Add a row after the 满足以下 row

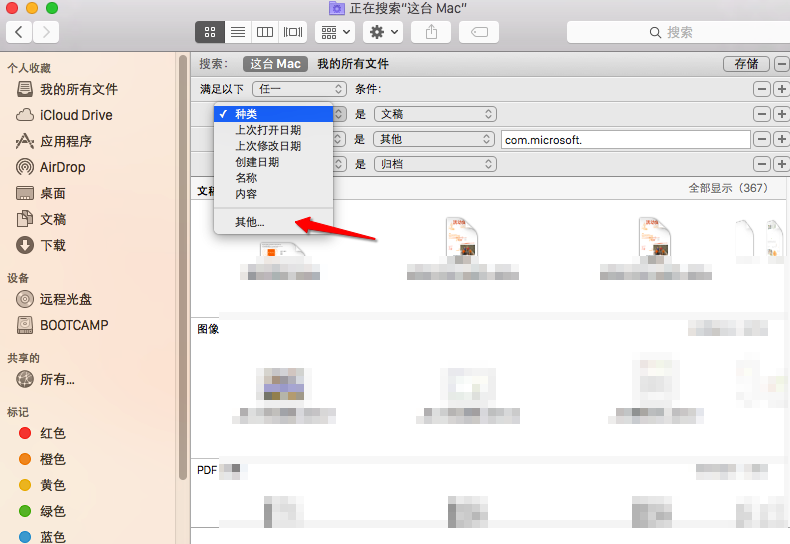pyautogui.click(x=781, y=89)
